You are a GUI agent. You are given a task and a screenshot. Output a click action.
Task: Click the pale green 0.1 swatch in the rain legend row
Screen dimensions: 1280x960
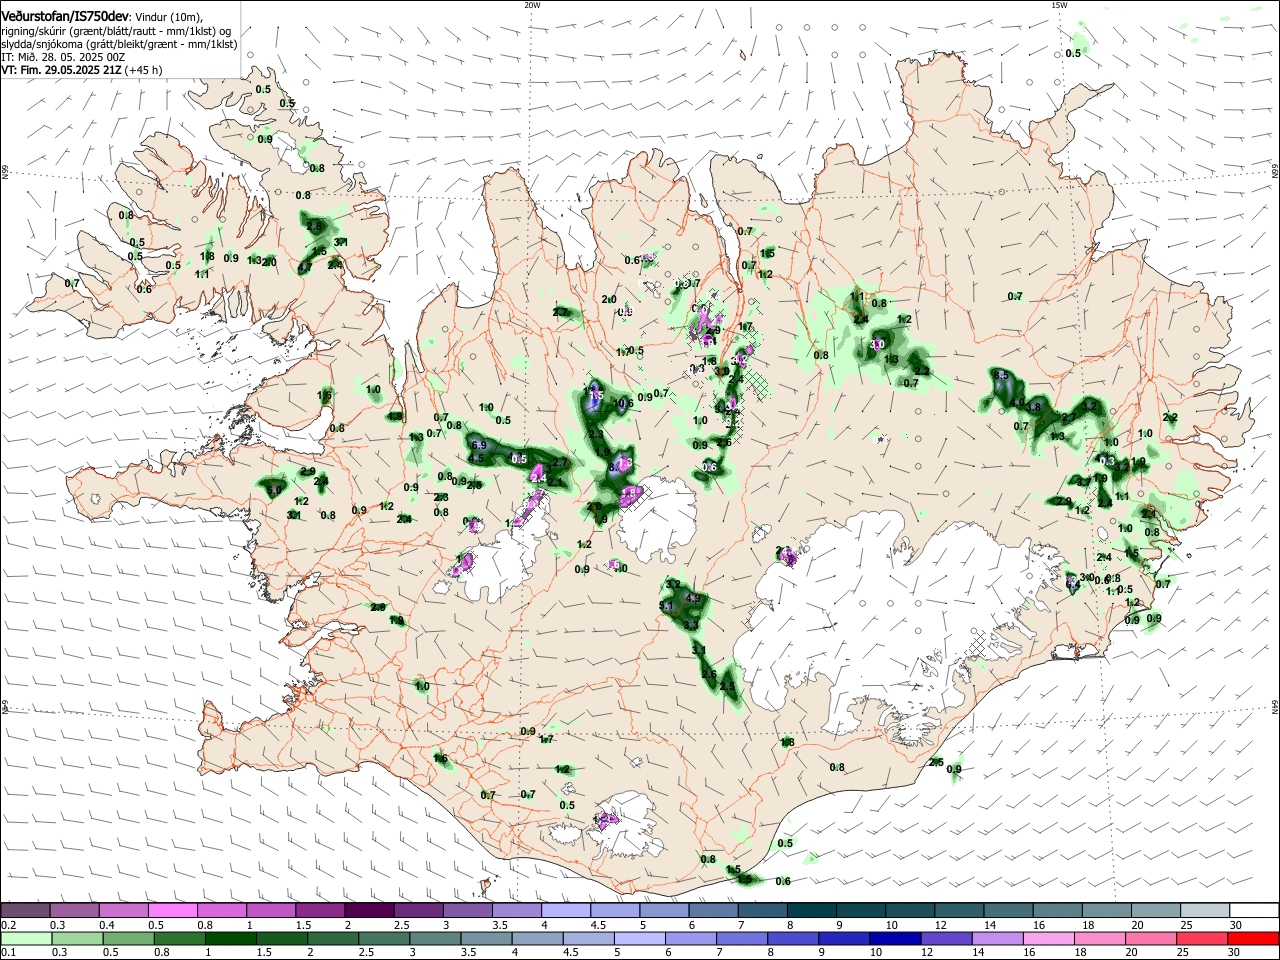(25, 938)
